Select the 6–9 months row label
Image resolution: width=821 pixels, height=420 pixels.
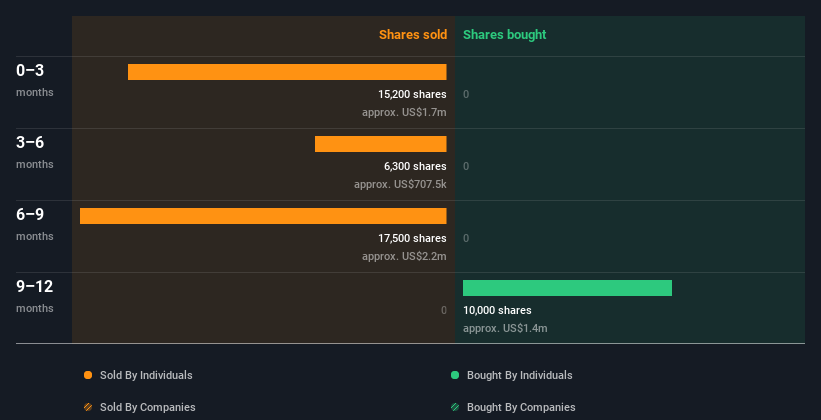point(35,224)
